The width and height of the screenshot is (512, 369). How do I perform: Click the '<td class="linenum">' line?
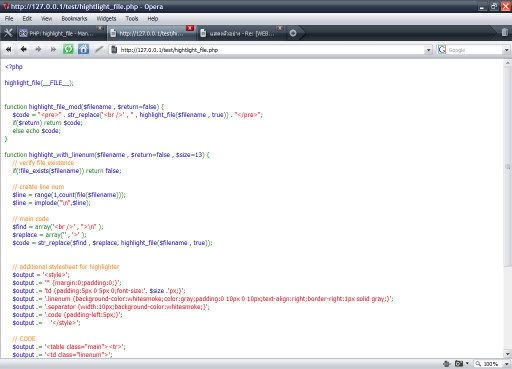pos(63,355)
